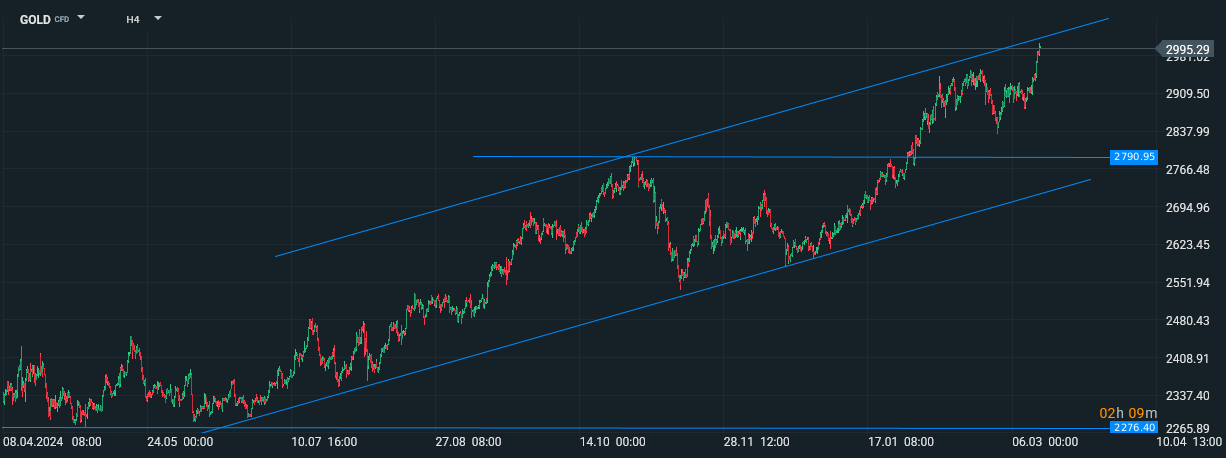Screen dimensions: 1226x458
Task: Click time axis label 17.01 08:00
Action: (x=900, y=441)
